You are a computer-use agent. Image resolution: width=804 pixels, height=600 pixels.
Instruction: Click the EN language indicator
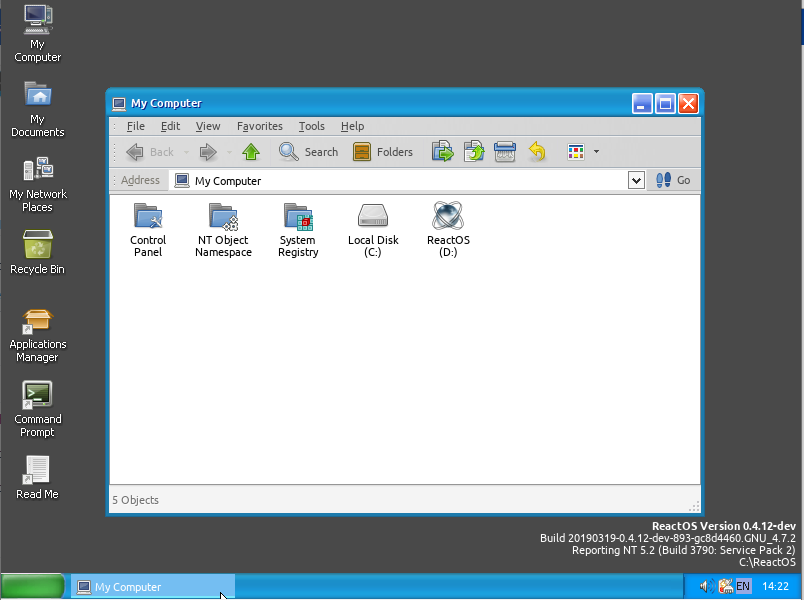[x=743, y=586]
